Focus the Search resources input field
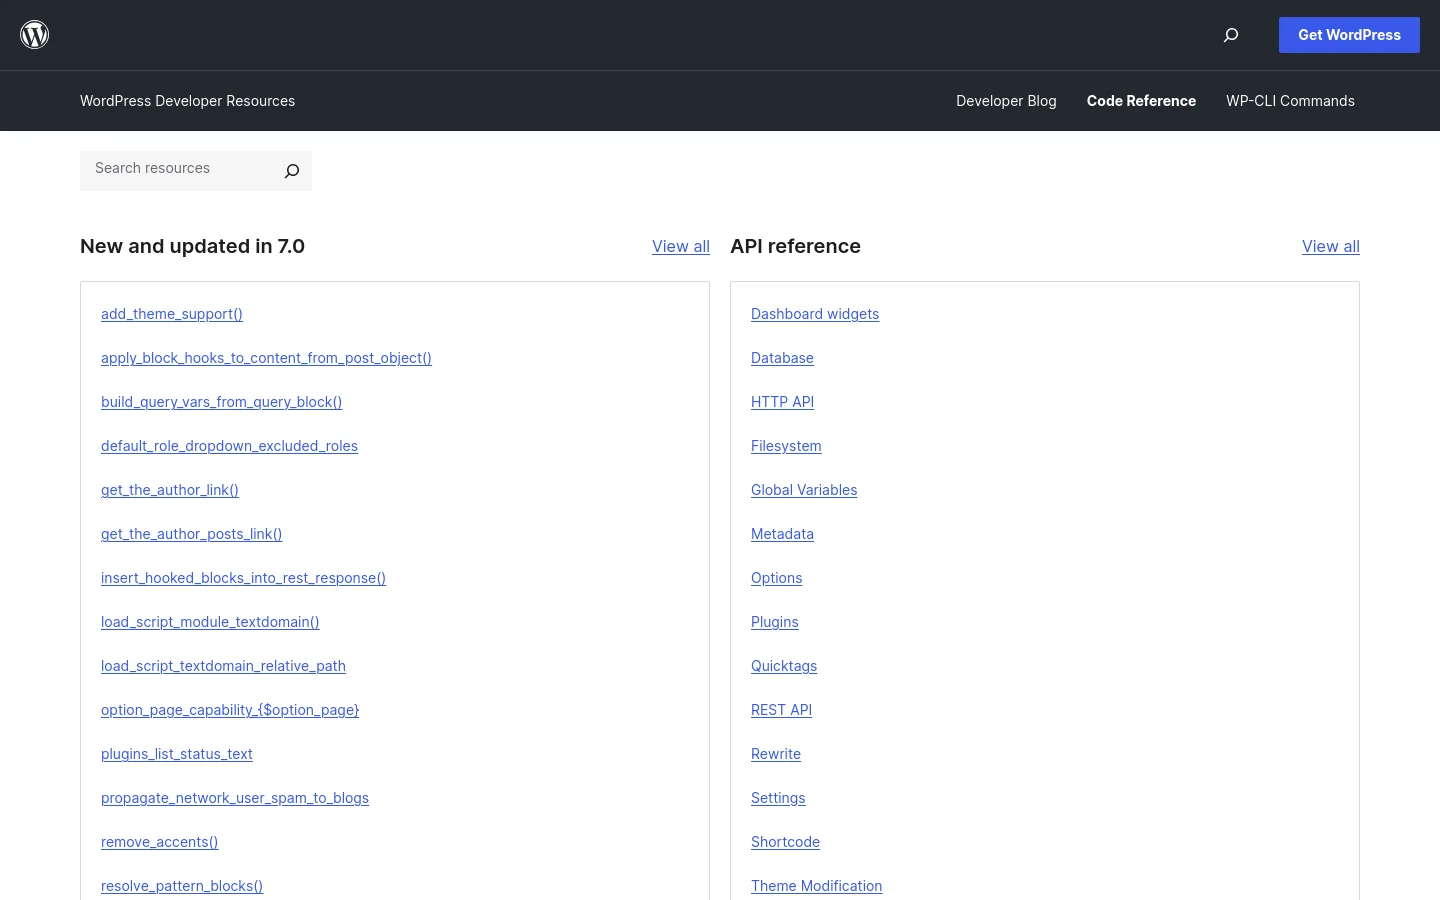The width and height of the screenshot is (1440, 900). coord(178,169)
